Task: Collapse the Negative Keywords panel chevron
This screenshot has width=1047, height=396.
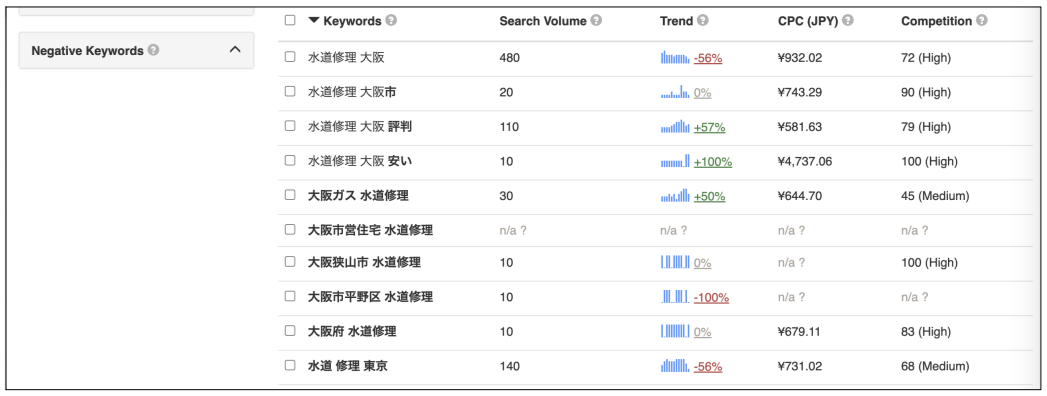Action: point(235,49)
